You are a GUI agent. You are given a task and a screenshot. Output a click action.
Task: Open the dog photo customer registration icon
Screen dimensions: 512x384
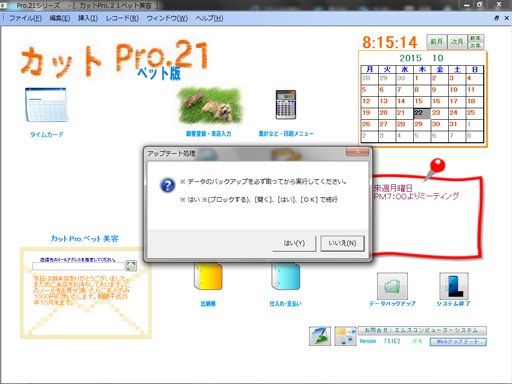[x=210, y=106]
